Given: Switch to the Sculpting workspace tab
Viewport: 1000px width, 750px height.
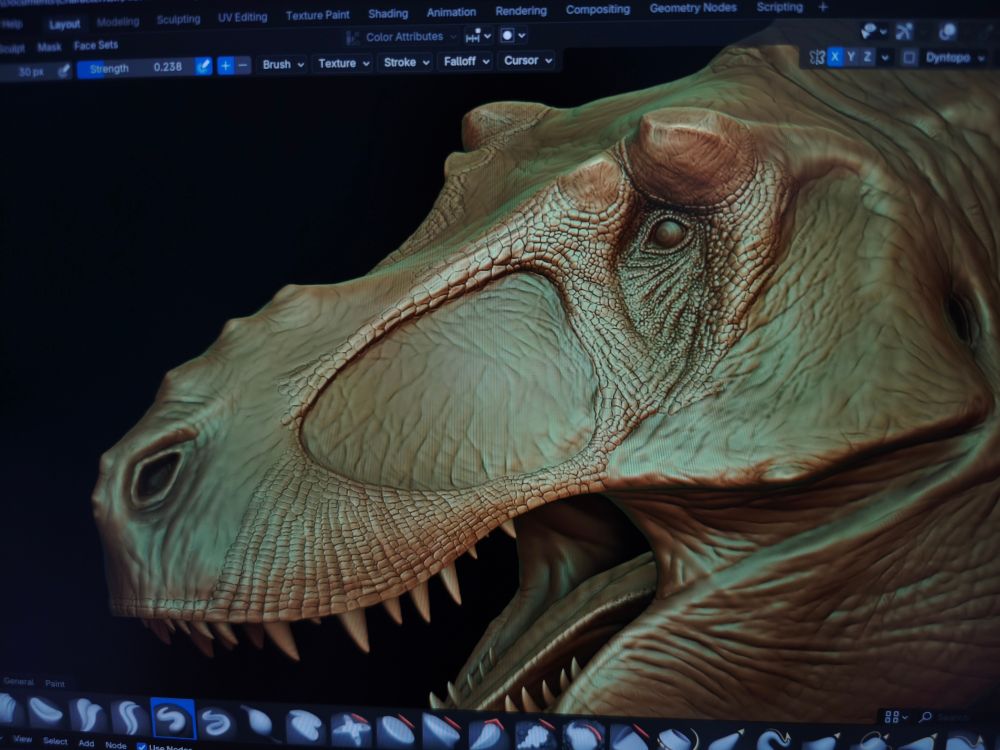Looking at the screenshot, I should click(179, 19).
